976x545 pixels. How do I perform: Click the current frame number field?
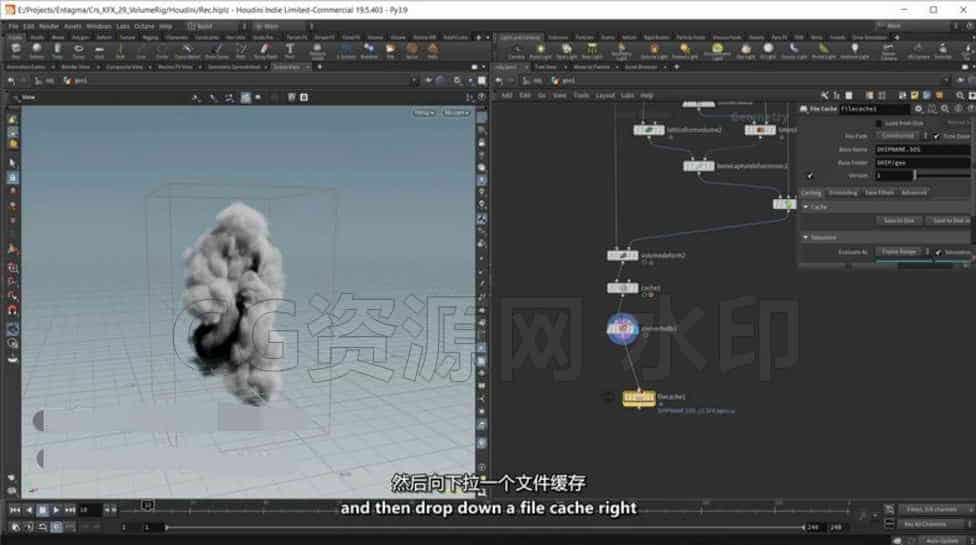click(89, 510)
